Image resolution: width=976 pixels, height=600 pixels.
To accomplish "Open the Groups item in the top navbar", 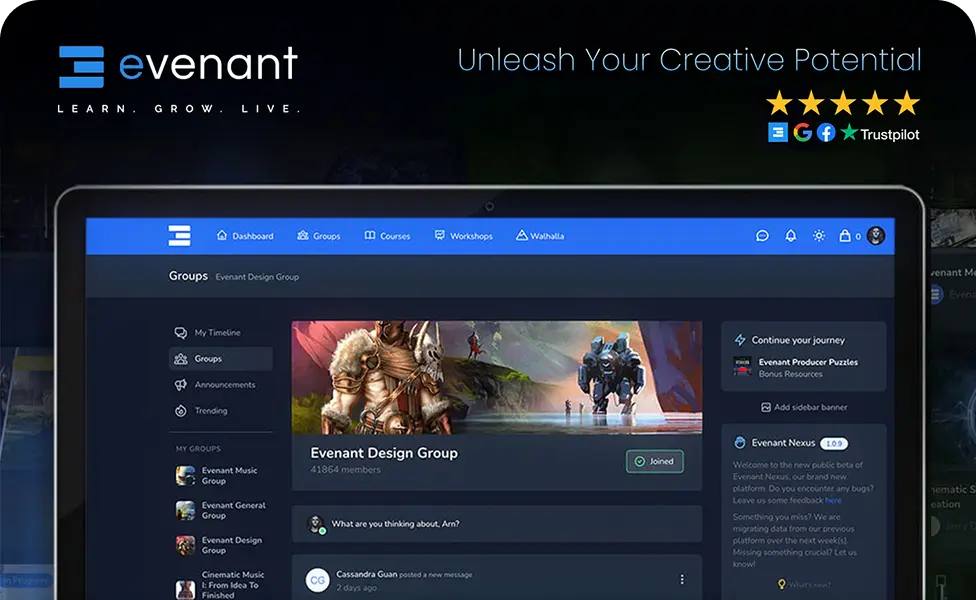I will coord(319,236).
